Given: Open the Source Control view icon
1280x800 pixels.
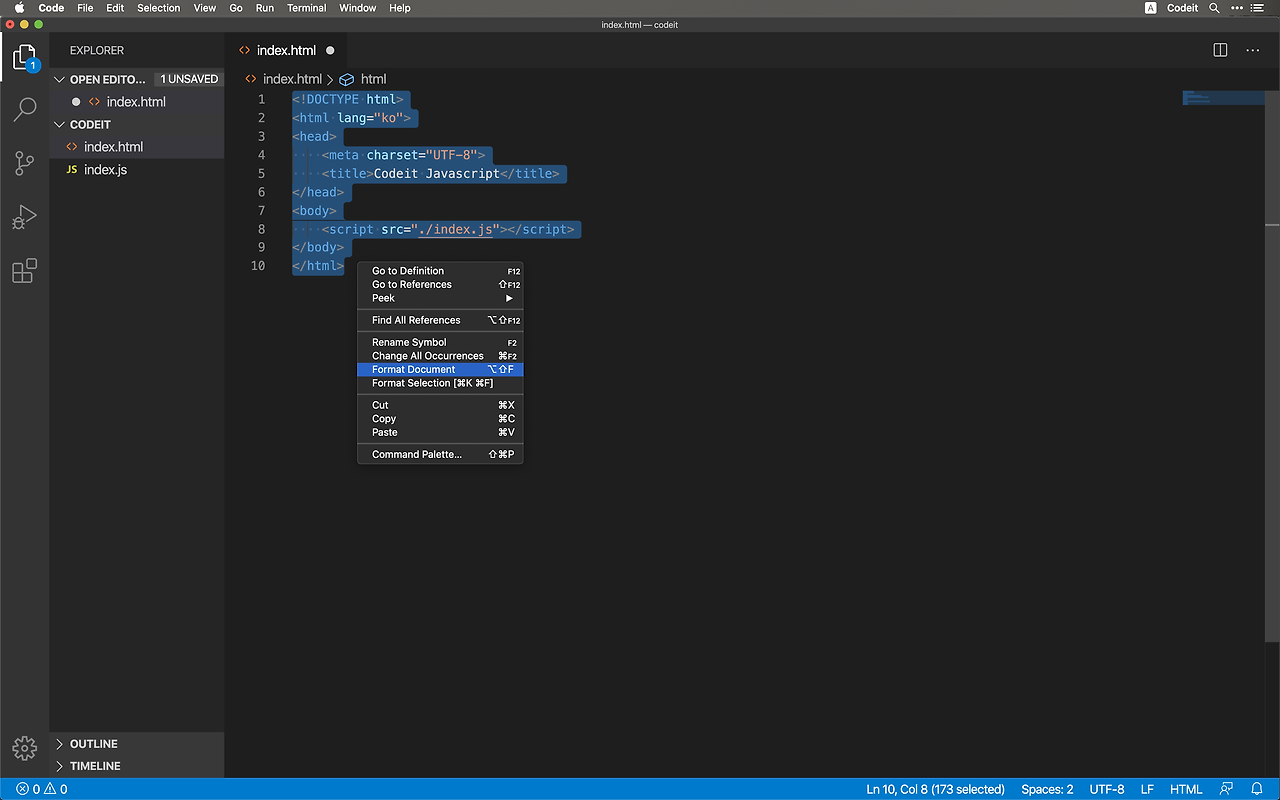Looking at the screenshot, I should 25,163.
